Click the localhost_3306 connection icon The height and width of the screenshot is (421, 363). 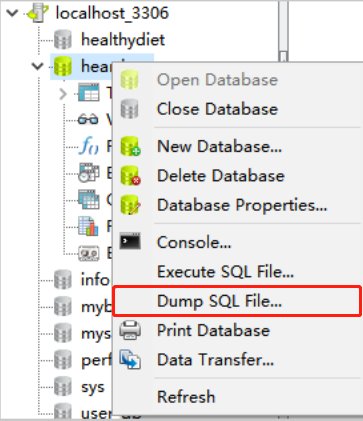38,13
